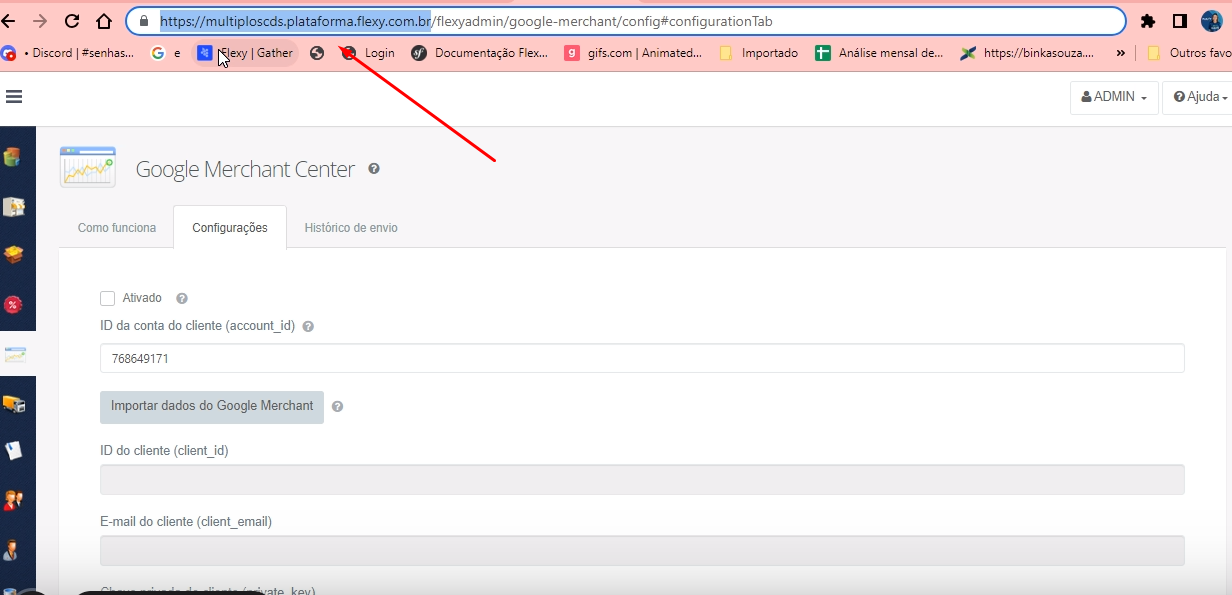Click the red percent promotions sidebar icon
1232x595 pixels.
coord(13,304)
